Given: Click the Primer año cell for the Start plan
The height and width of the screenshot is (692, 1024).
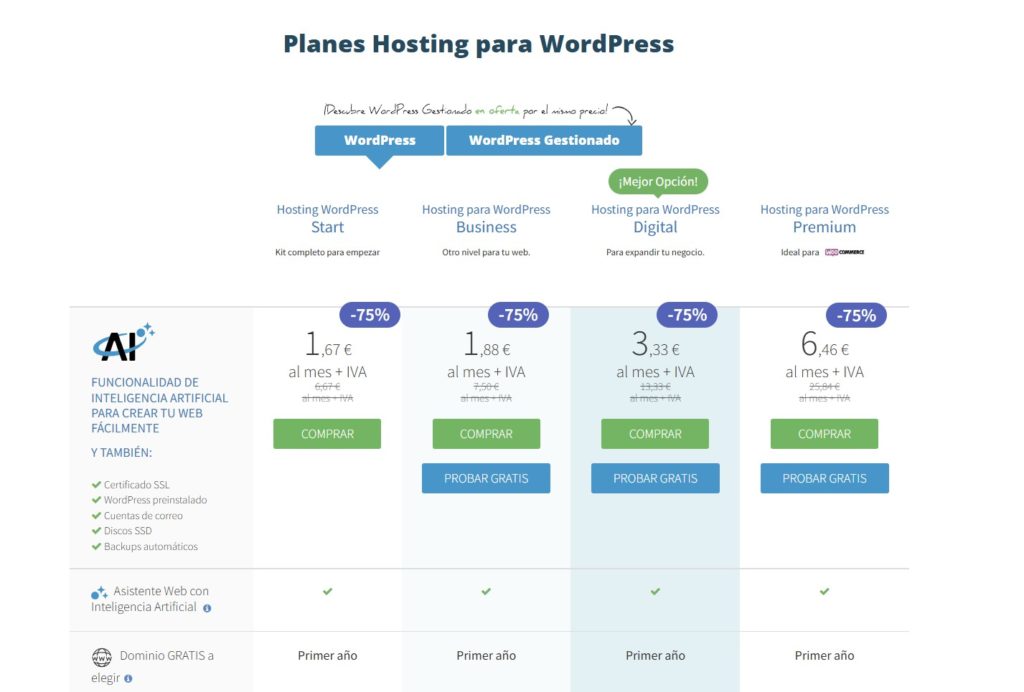Looking at the screenshot, I should click(327, 655).
